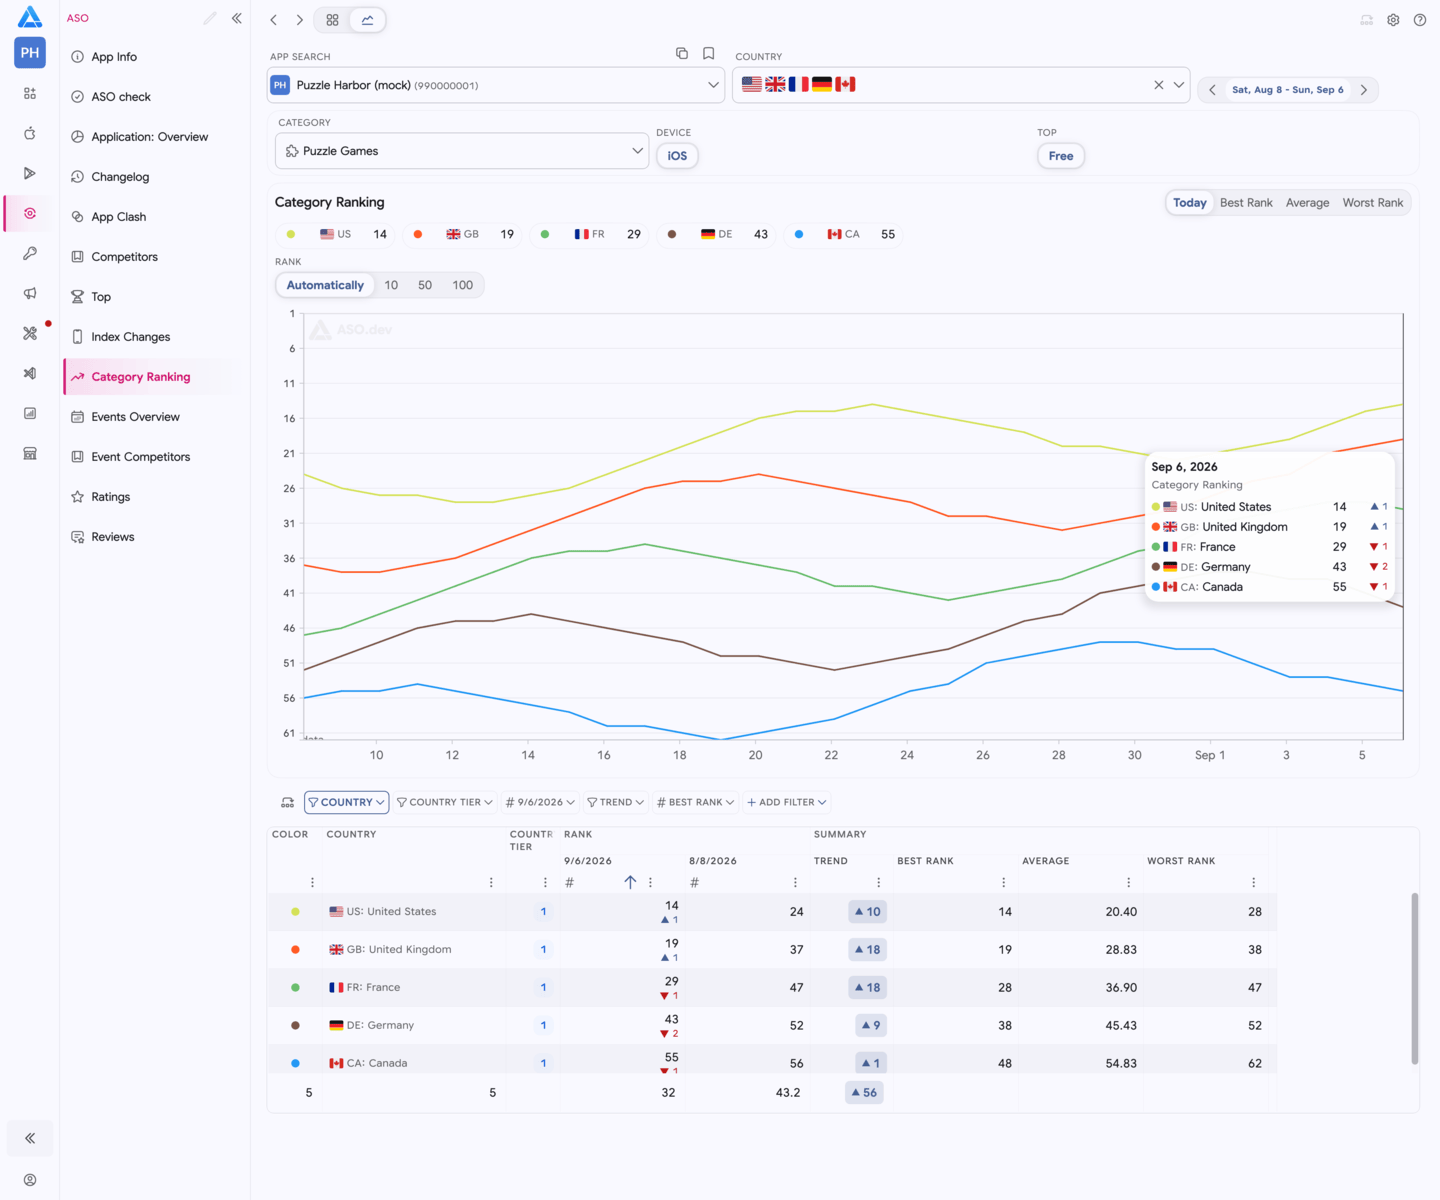Toggle the Free top chip
This screenshot has height=1200, width=1440.
pos(1061,156)
